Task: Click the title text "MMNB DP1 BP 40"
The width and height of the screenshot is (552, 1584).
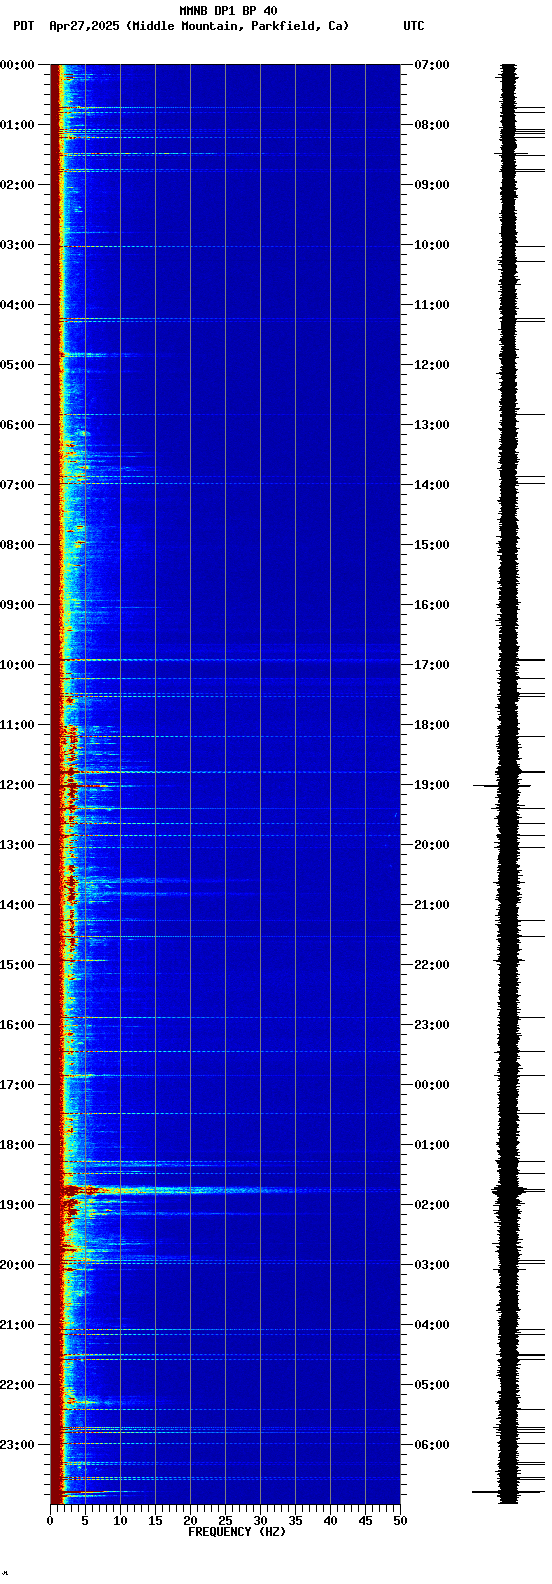Action: (x=228, y=11)
